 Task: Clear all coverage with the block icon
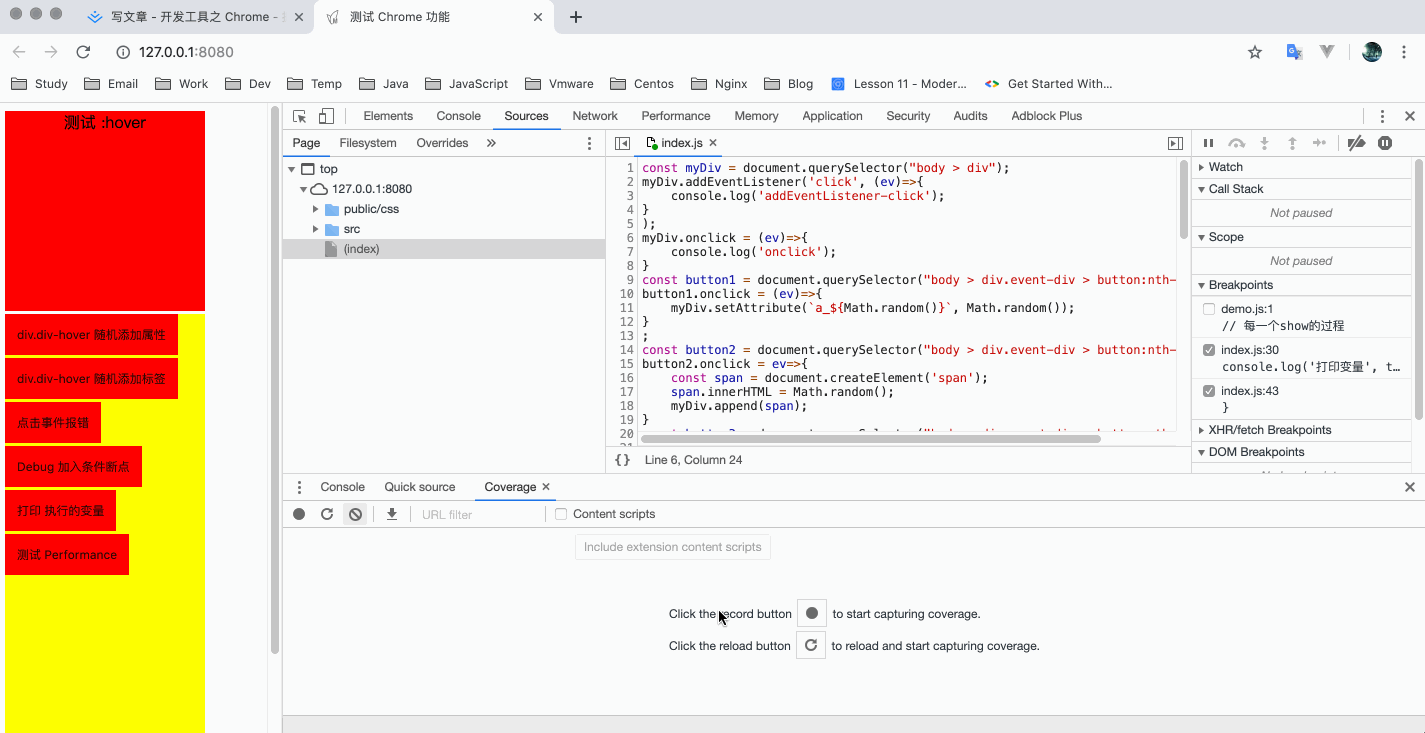[355, 514]
